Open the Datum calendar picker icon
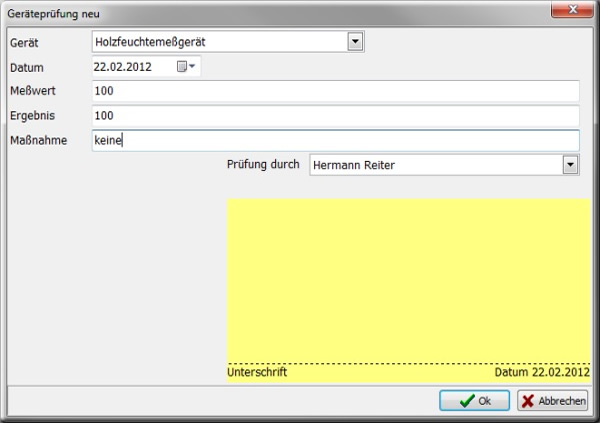 click(186, 67)
